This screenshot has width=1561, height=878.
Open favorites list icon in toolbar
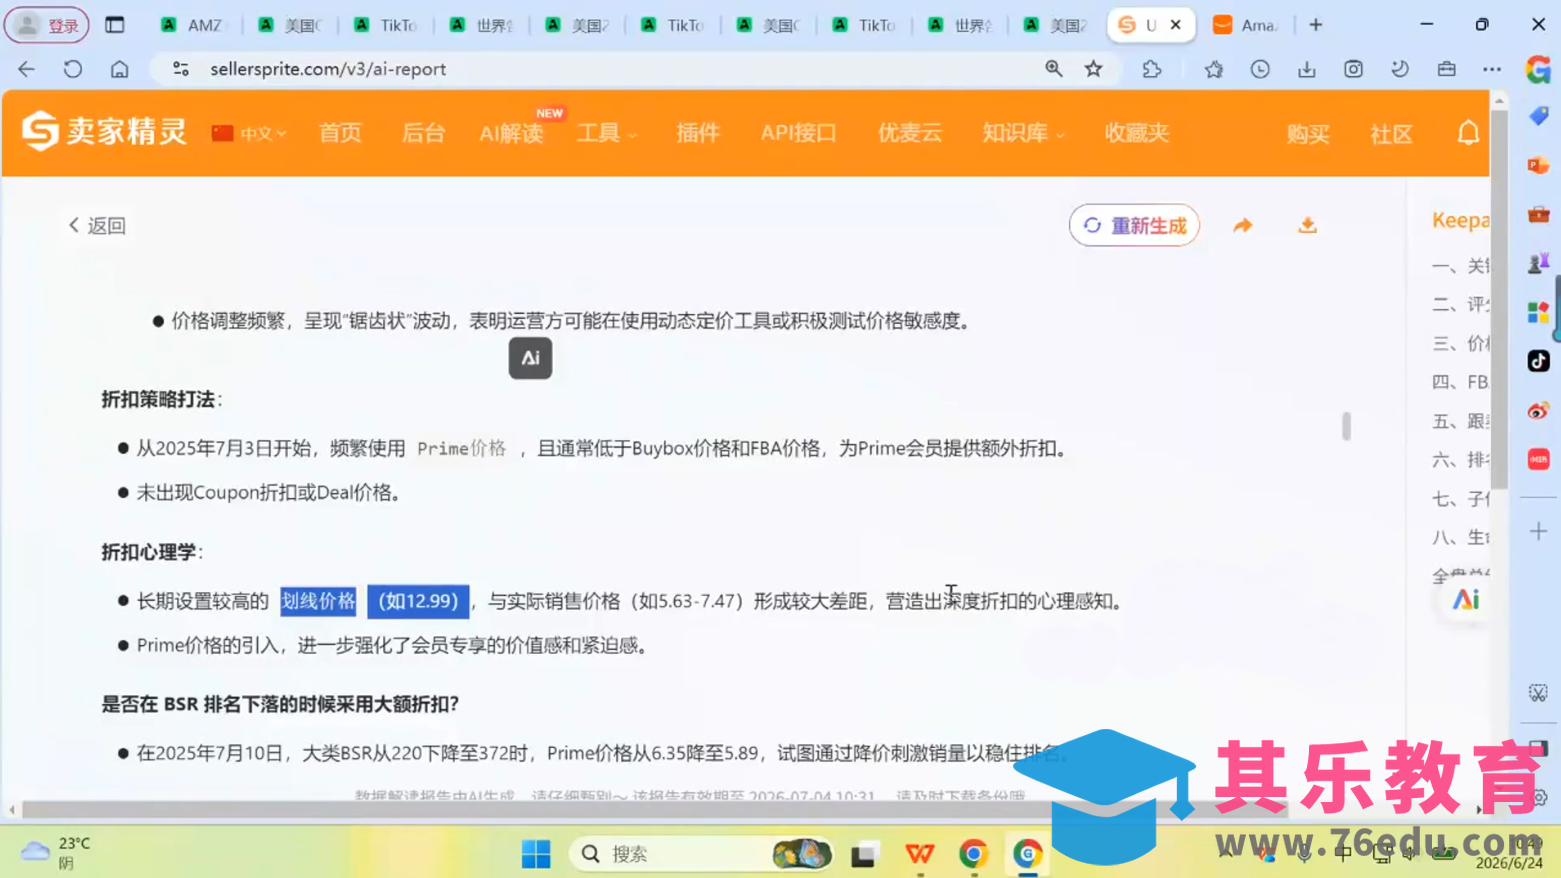pyautogui.click(x=1214, y=69)
